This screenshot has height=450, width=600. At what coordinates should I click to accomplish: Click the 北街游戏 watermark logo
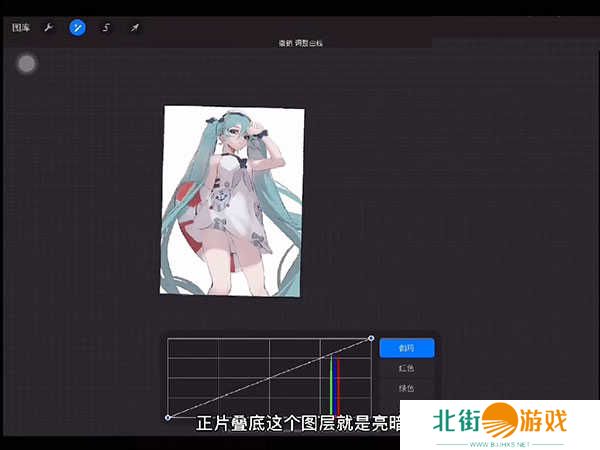point(500,422)
